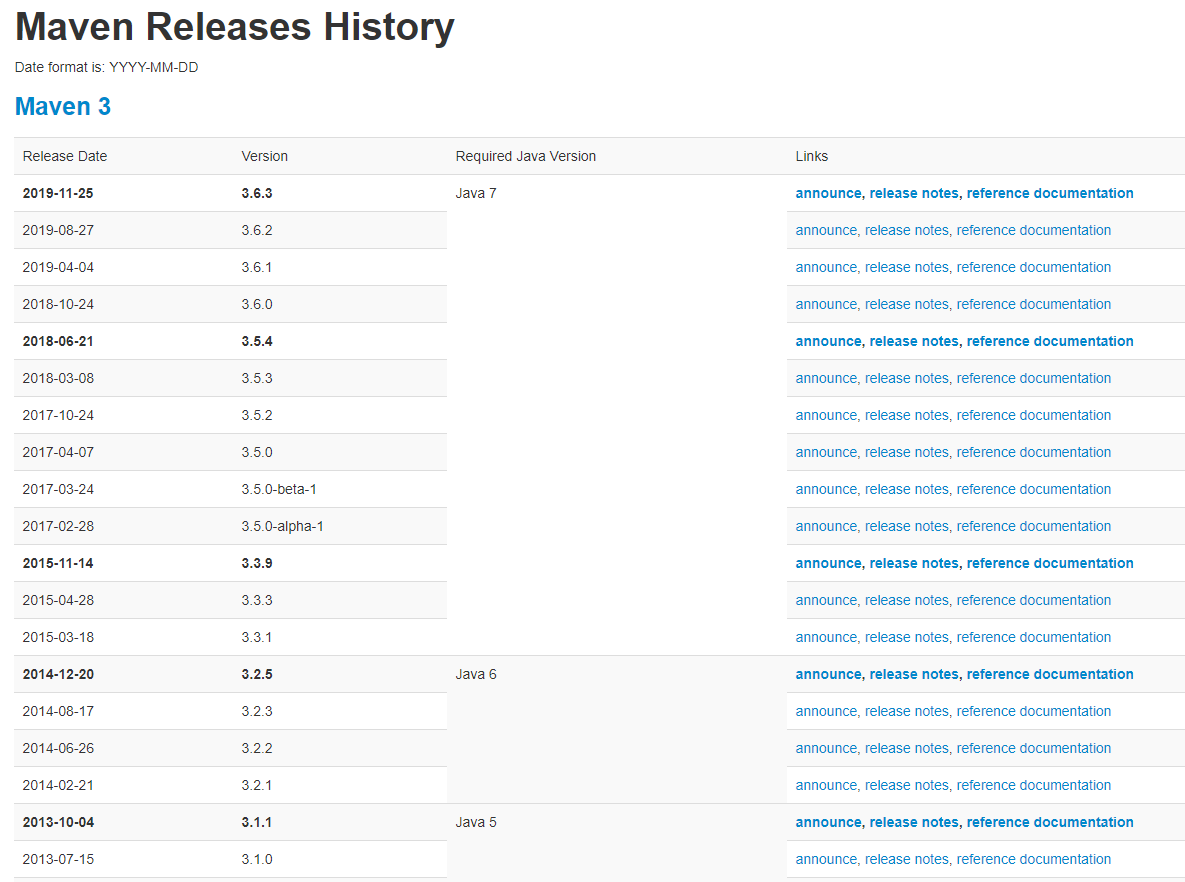Click the Links column header
1185x882 pixels.
[x=985, y=156]
